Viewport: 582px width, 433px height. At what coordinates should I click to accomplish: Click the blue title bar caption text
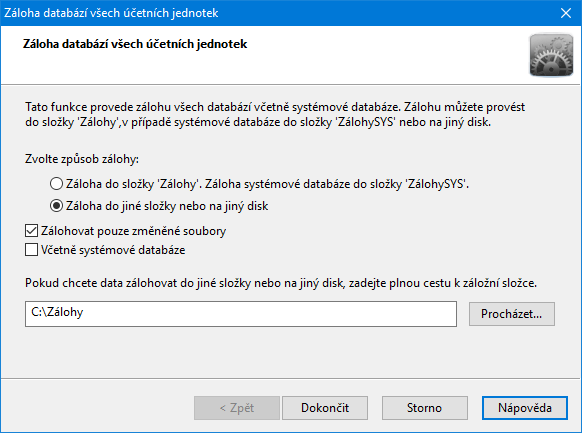pos(111,13)
